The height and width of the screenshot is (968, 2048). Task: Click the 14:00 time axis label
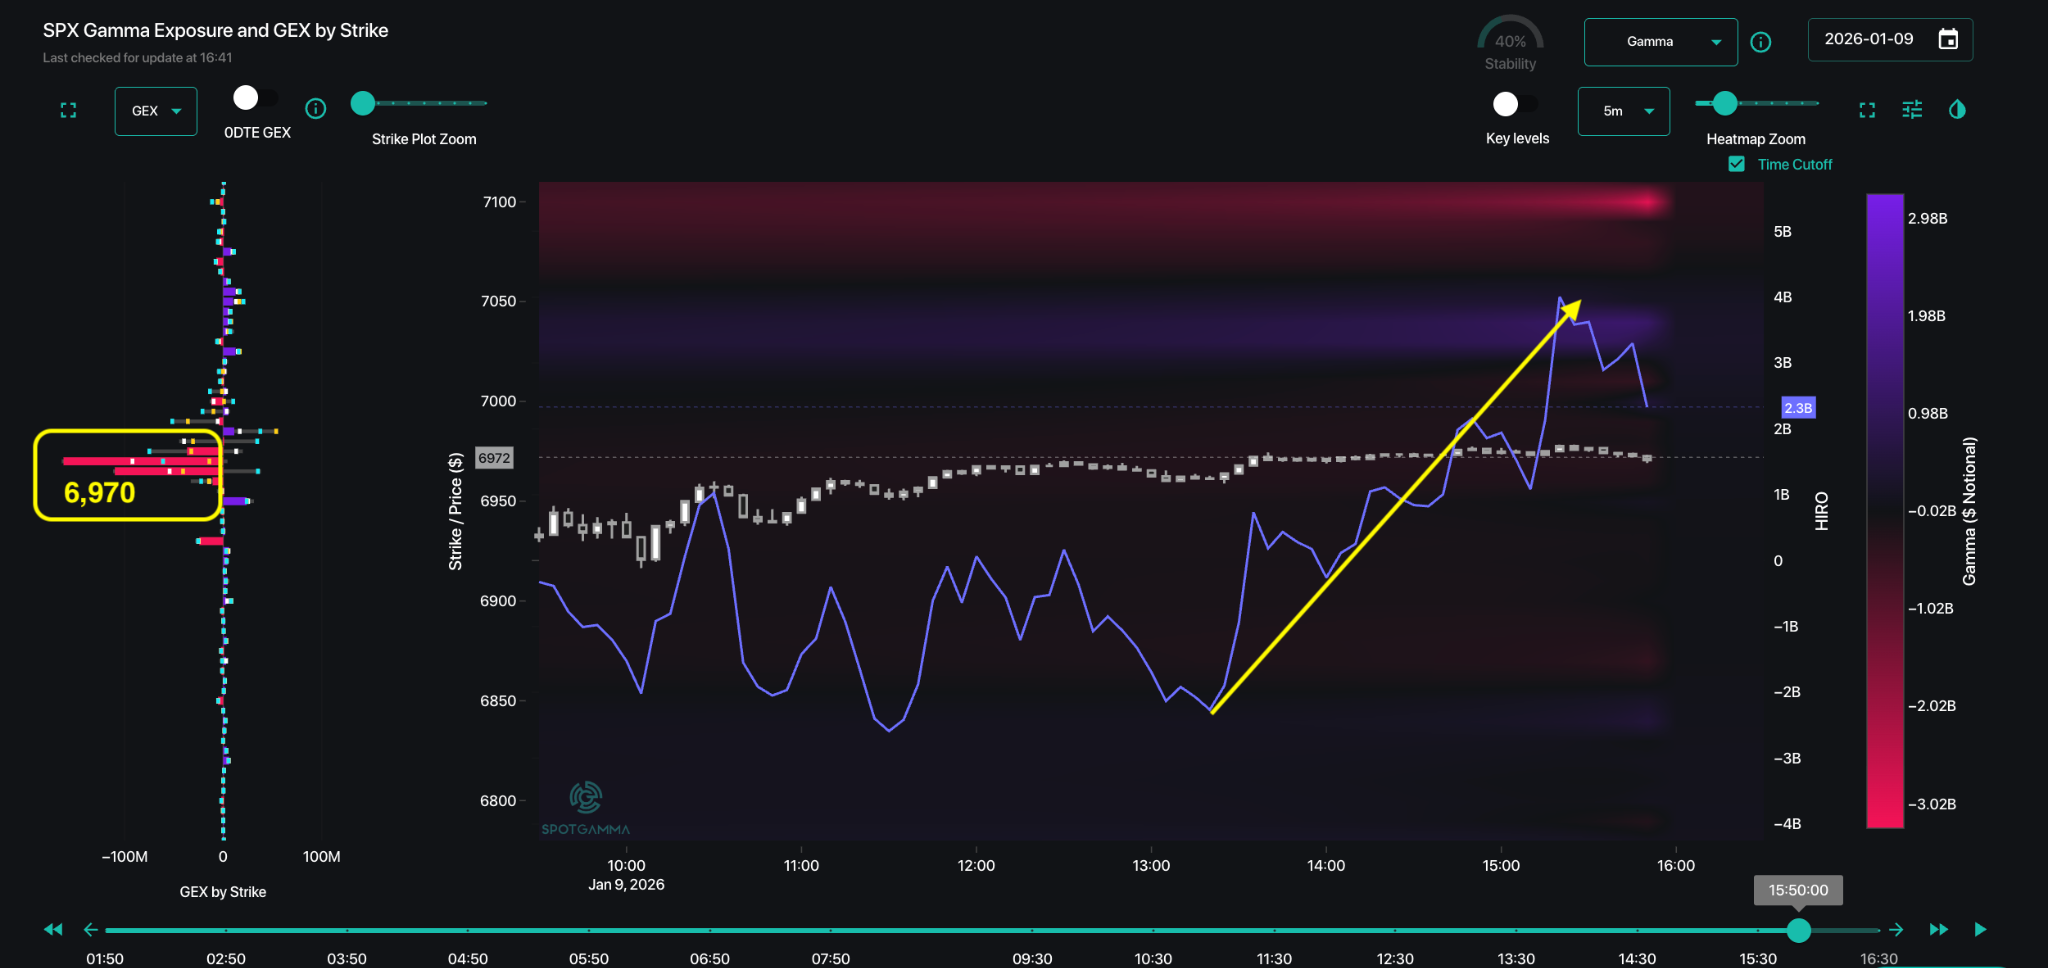[x=1326, y=865]
